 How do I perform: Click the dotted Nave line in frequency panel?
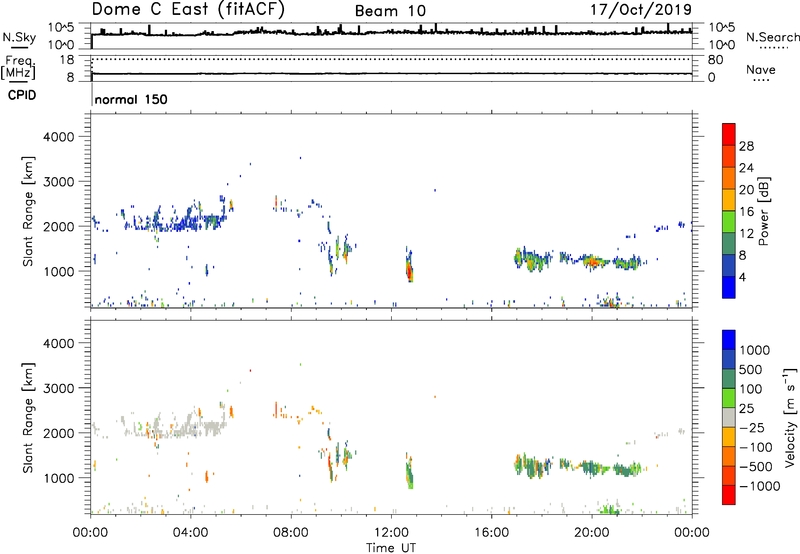coord(391,59)
